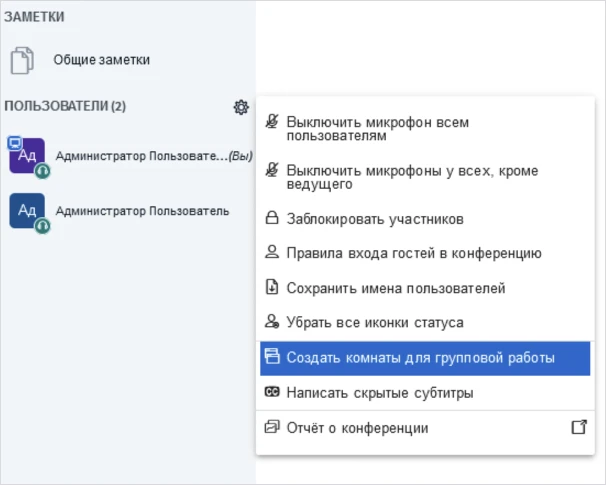This screenshot has width=606, height=485.
Task: Select Сохранить имена пользователей
Action: [x=425, y=288]
